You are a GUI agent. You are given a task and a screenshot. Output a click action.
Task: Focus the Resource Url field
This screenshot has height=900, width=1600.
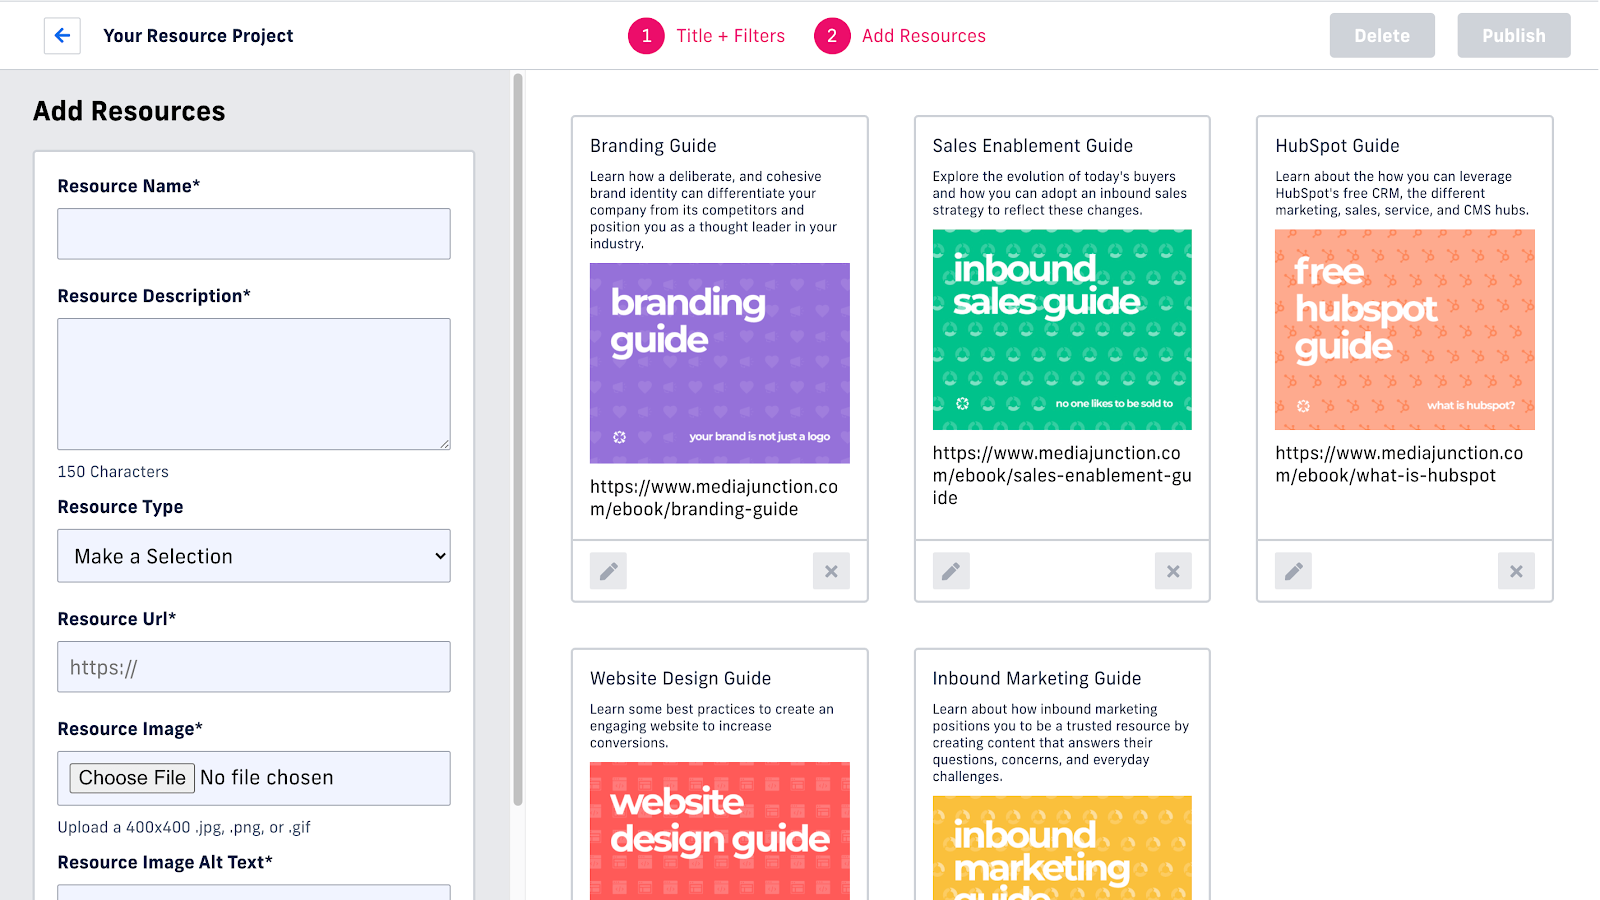(x=254, y=667)
